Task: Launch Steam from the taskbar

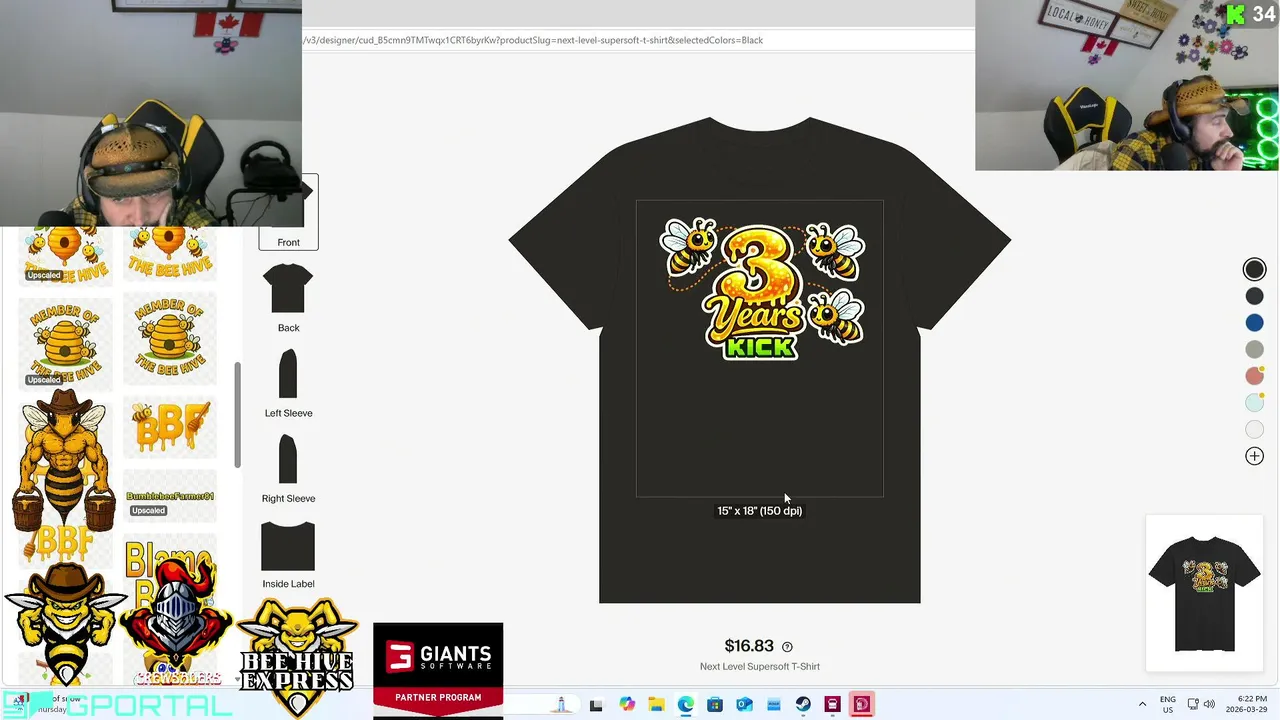Action: pyautogui.click(x=803, y=705)
